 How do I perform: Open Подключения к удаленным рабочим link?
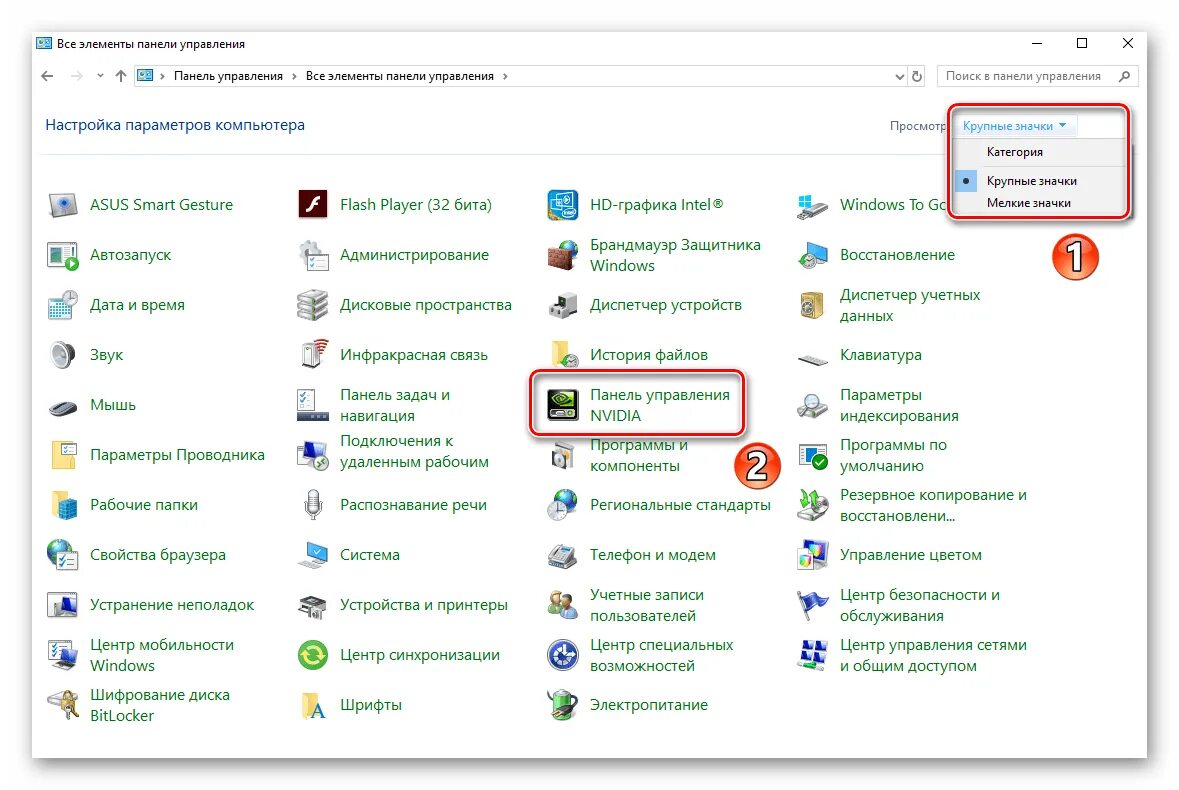(x=414, y=452)
